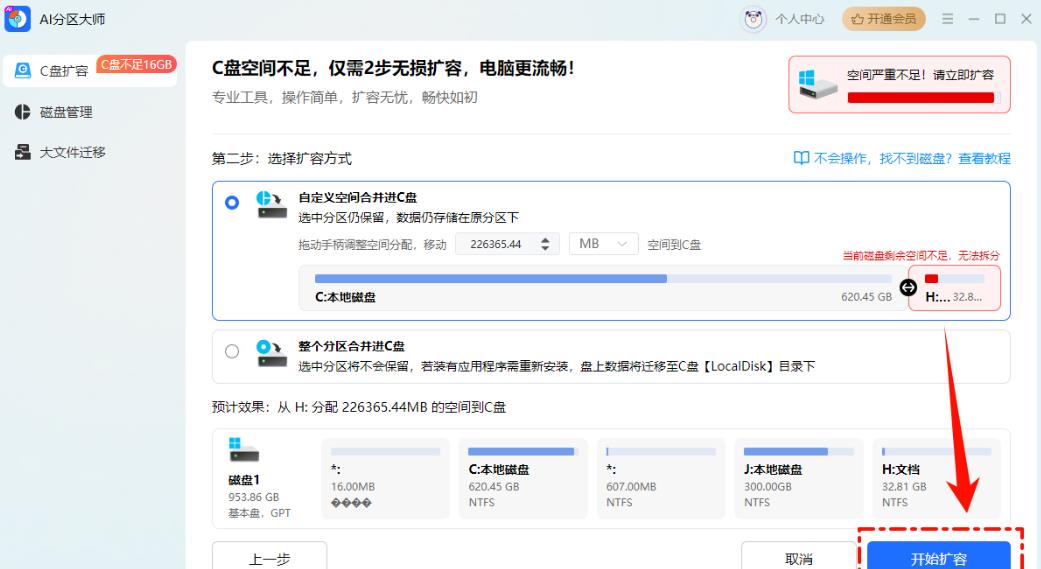Click the 预计效果 summary text
The width and height of the screenshot is (1041, 569).
tap(359, 407)
